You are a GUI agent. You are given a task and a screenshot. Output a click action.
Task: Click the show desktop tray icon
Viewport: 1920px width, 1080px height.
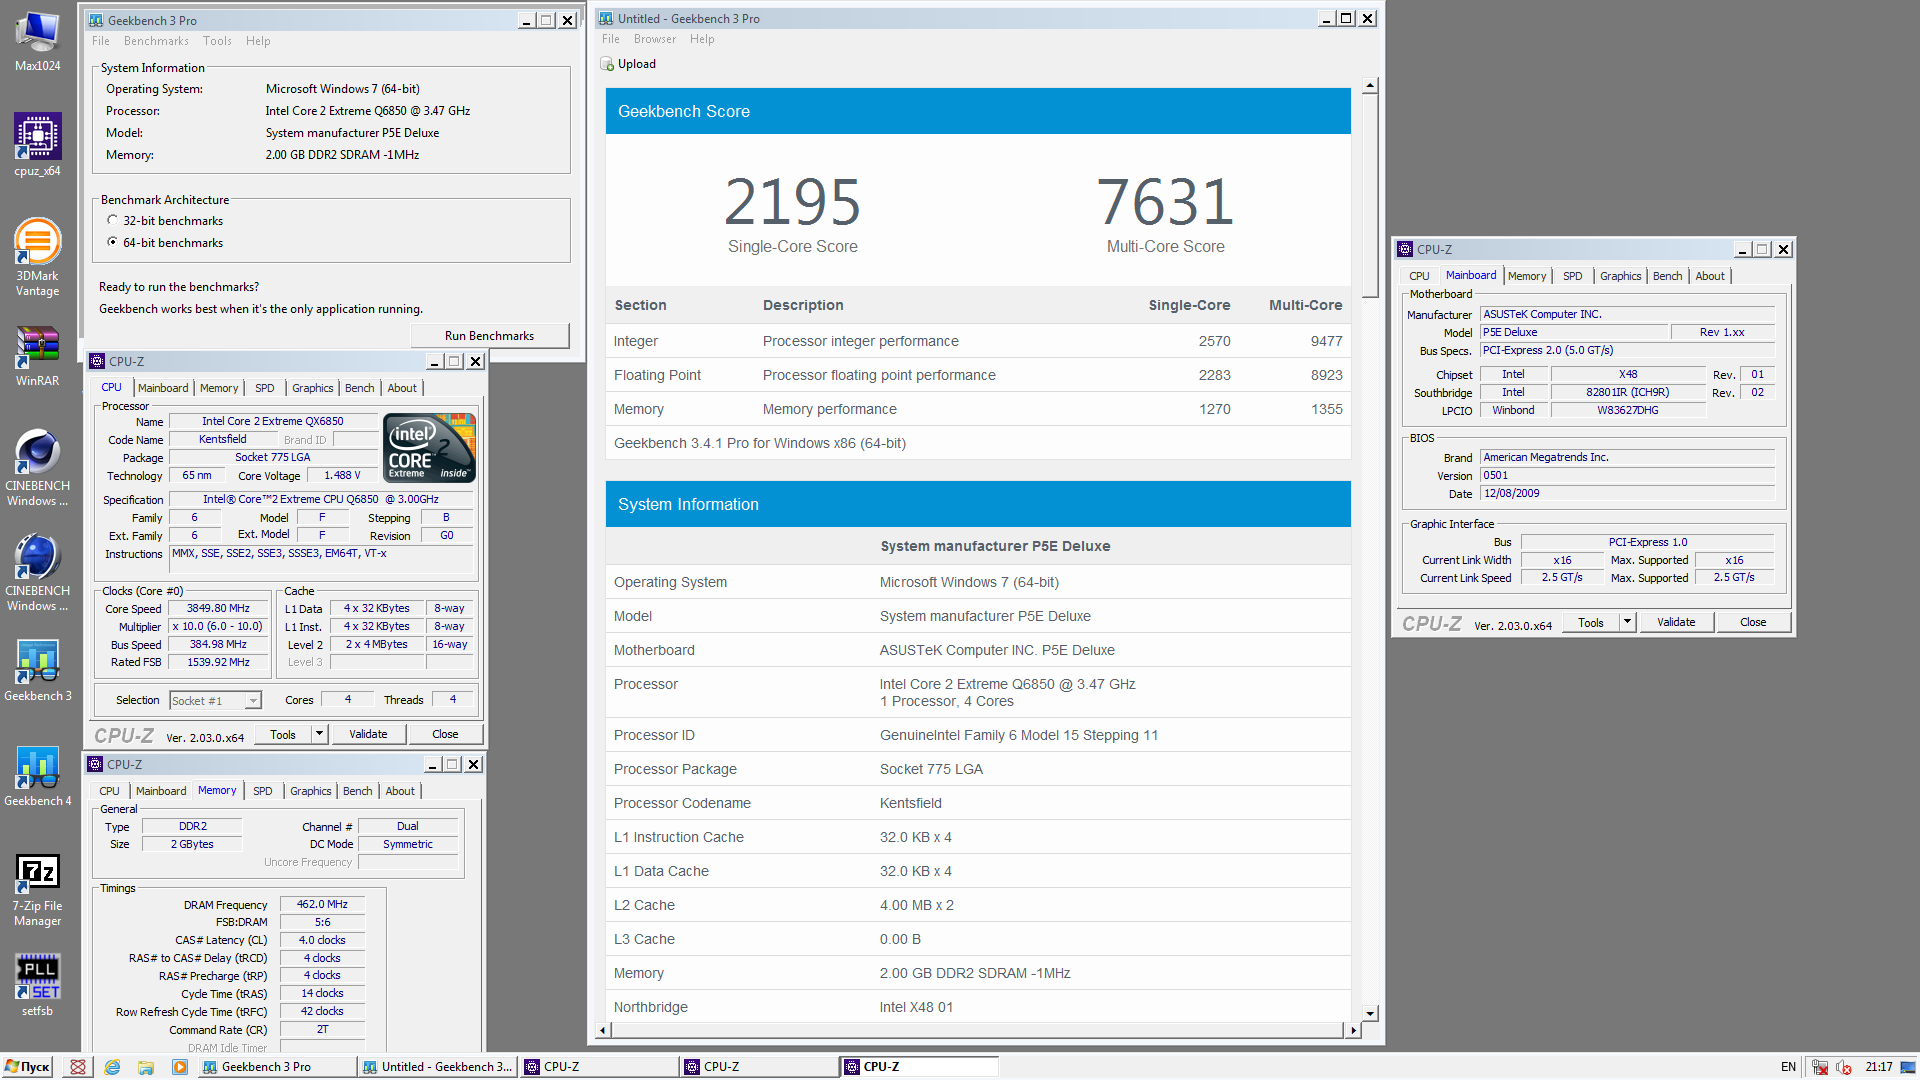pos(1908,1067)
